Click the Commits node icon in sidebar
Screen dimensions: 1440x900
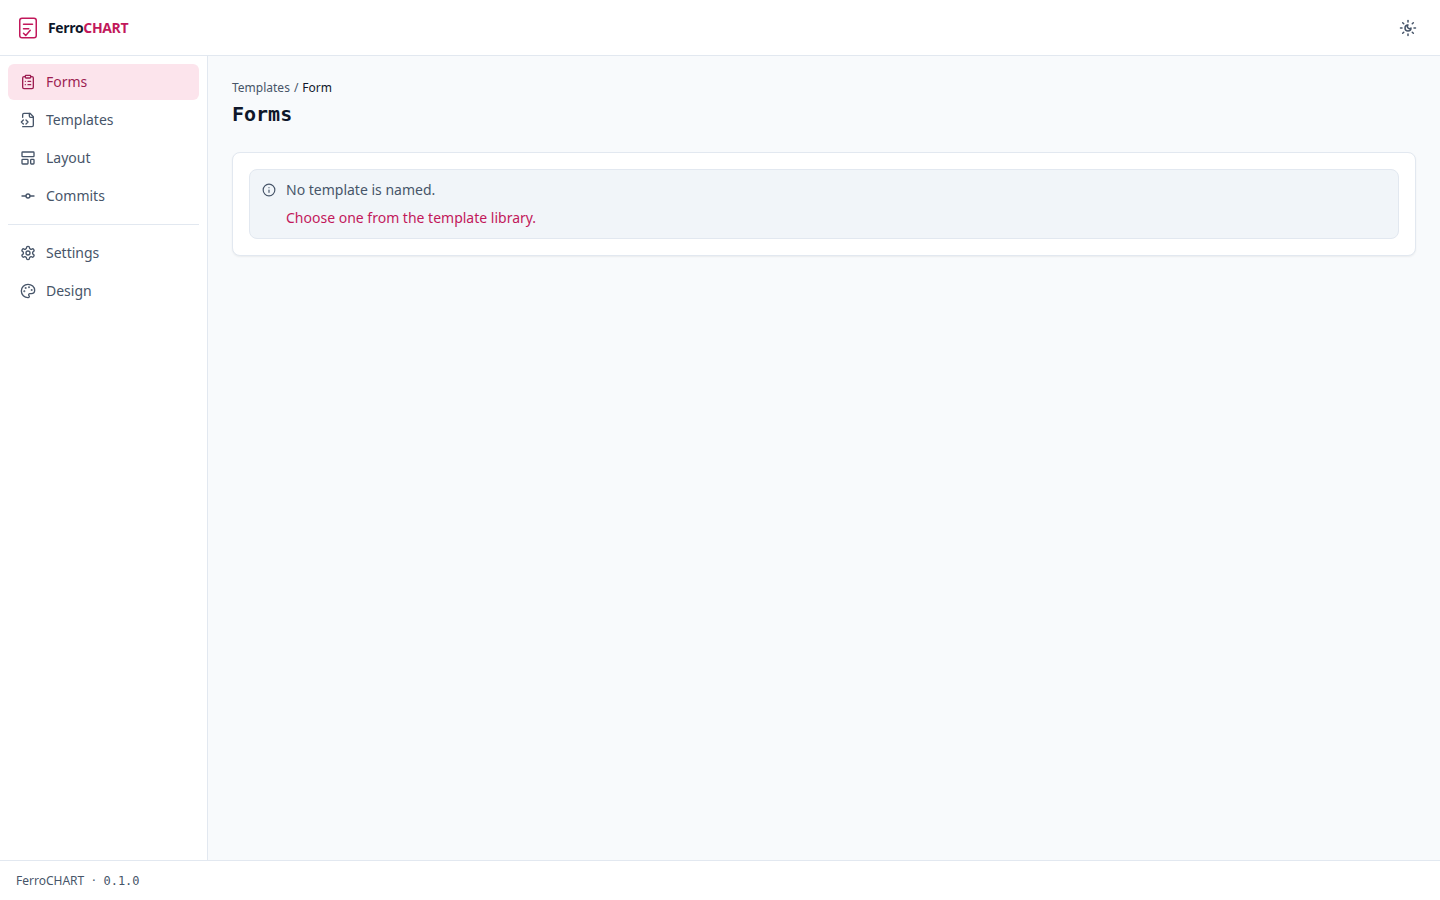pyautogui.click(x=28, y=196)
